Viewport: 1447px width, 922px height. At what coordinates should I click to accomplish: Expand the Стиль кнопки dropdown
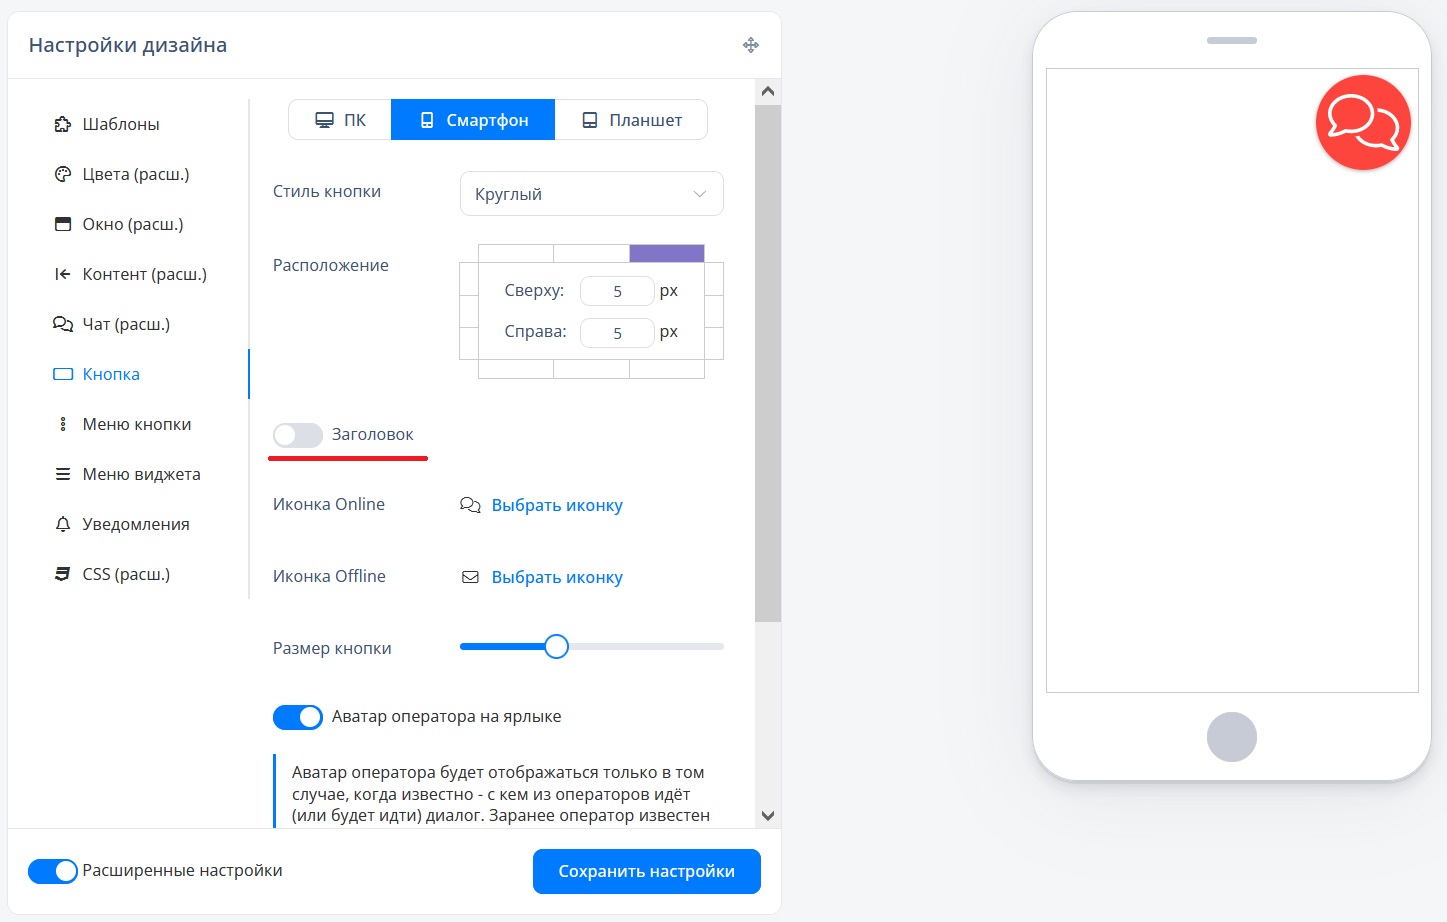click(591, 194)
